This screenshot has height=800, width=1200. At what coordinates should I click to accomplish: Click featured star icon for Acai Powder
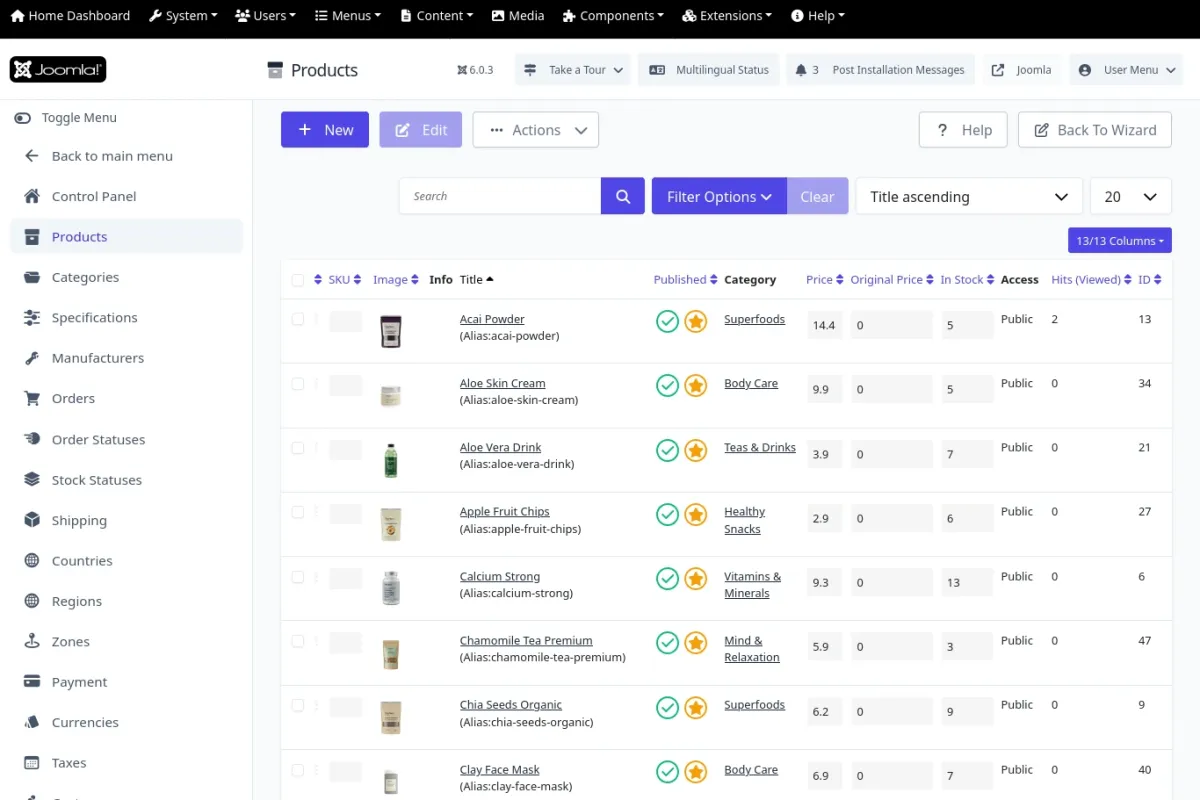click(x=696, y=321)
